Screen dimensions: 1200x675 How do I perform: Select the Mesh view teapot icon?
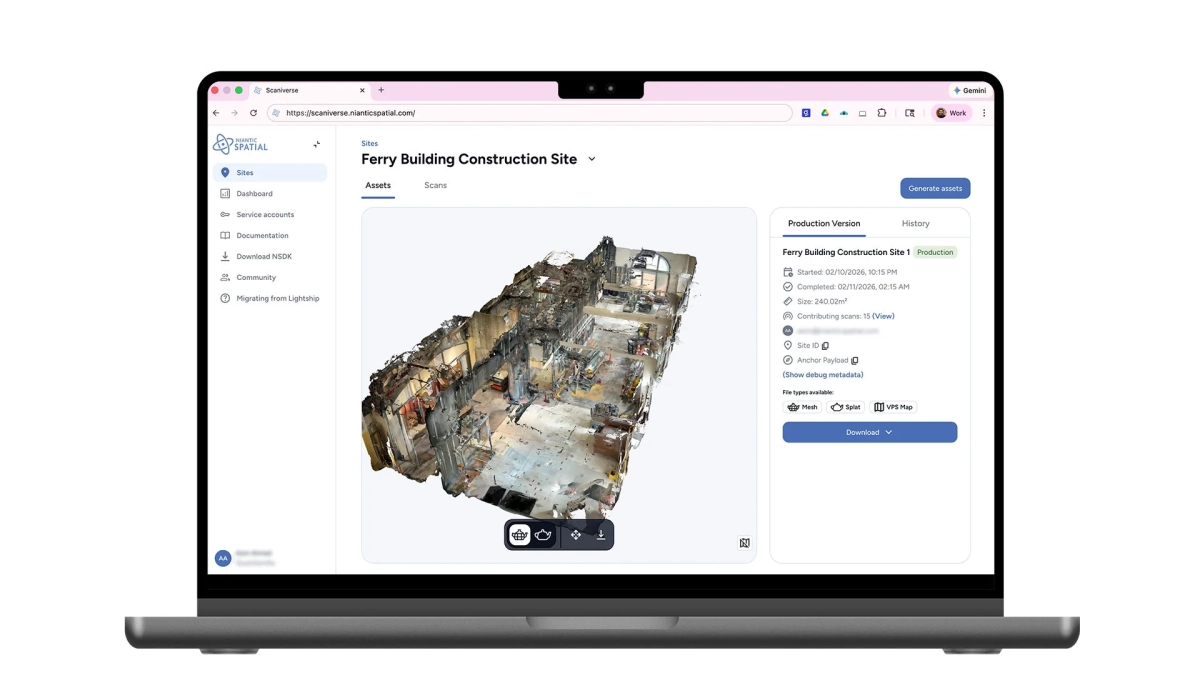(x=518, y=534)
